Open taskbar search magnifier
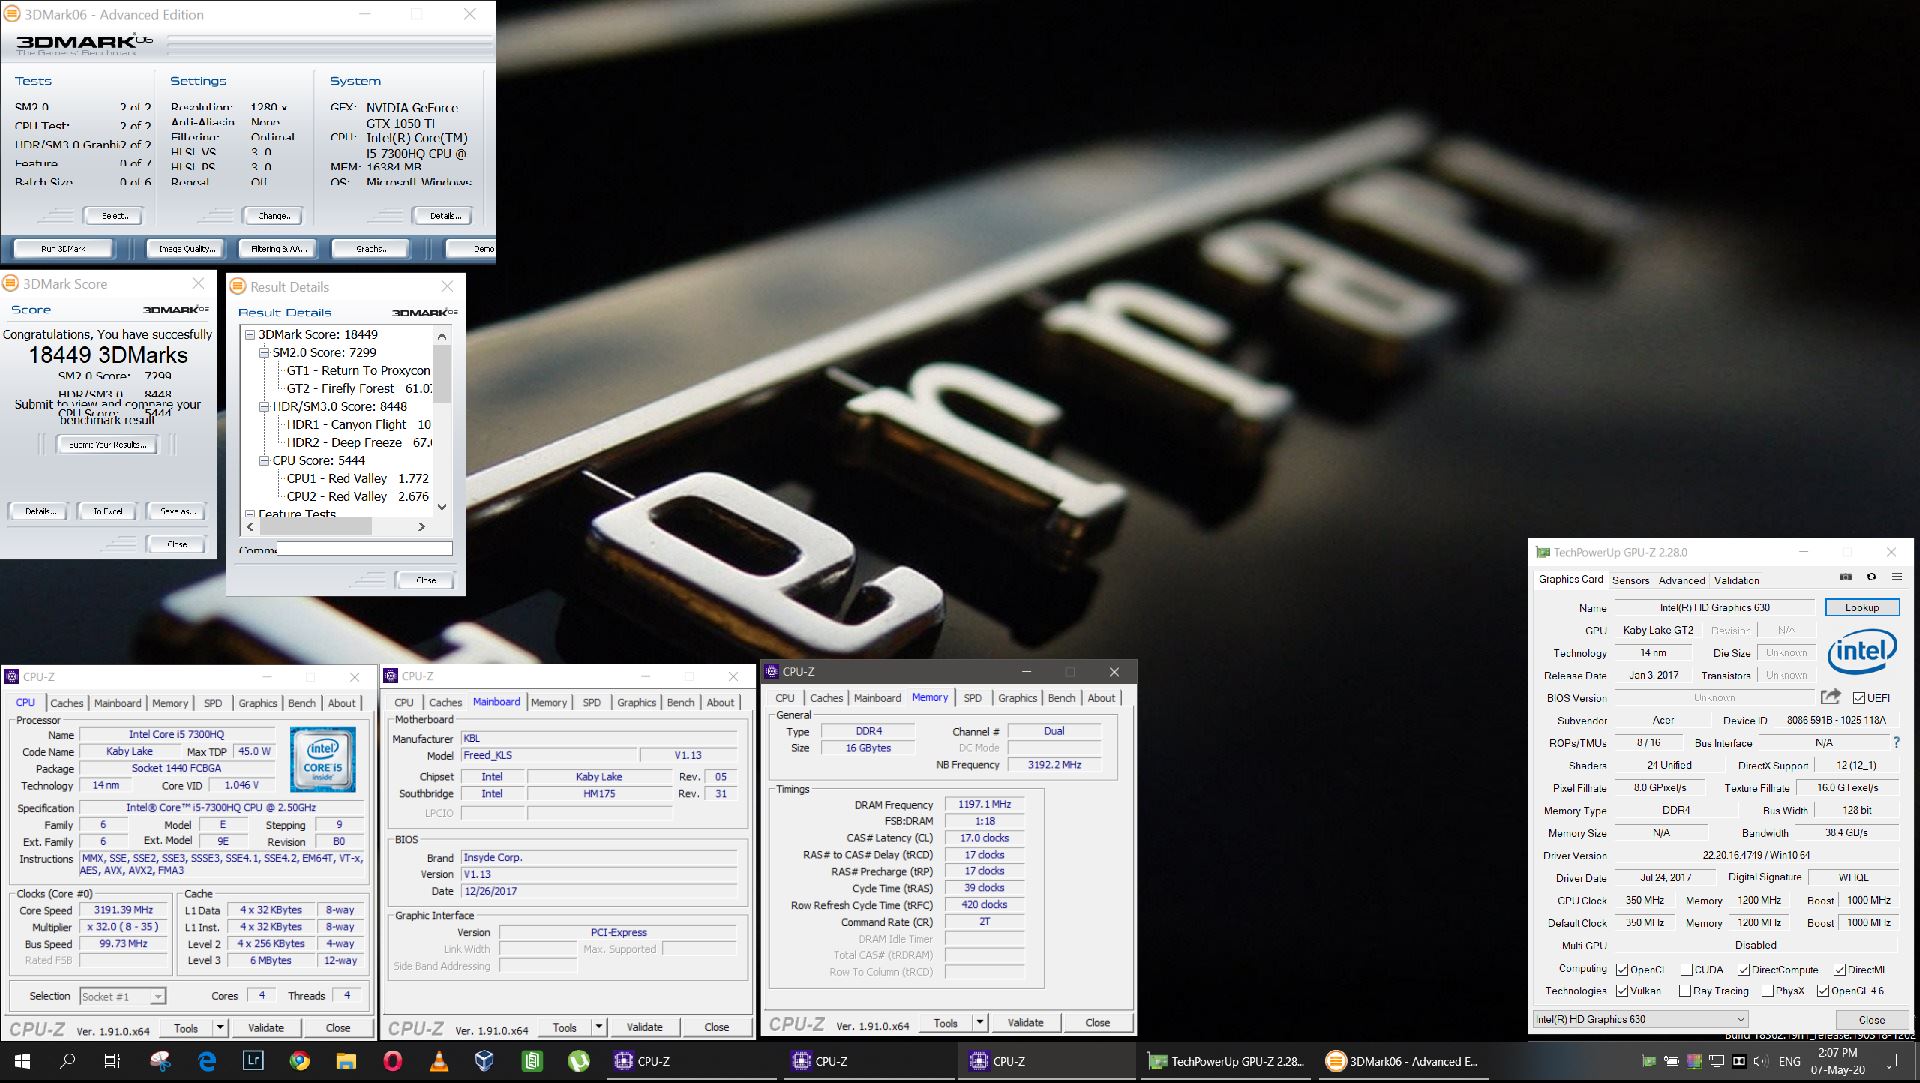Screen dimensions: 1920x1083 (x=67, y=1061)
